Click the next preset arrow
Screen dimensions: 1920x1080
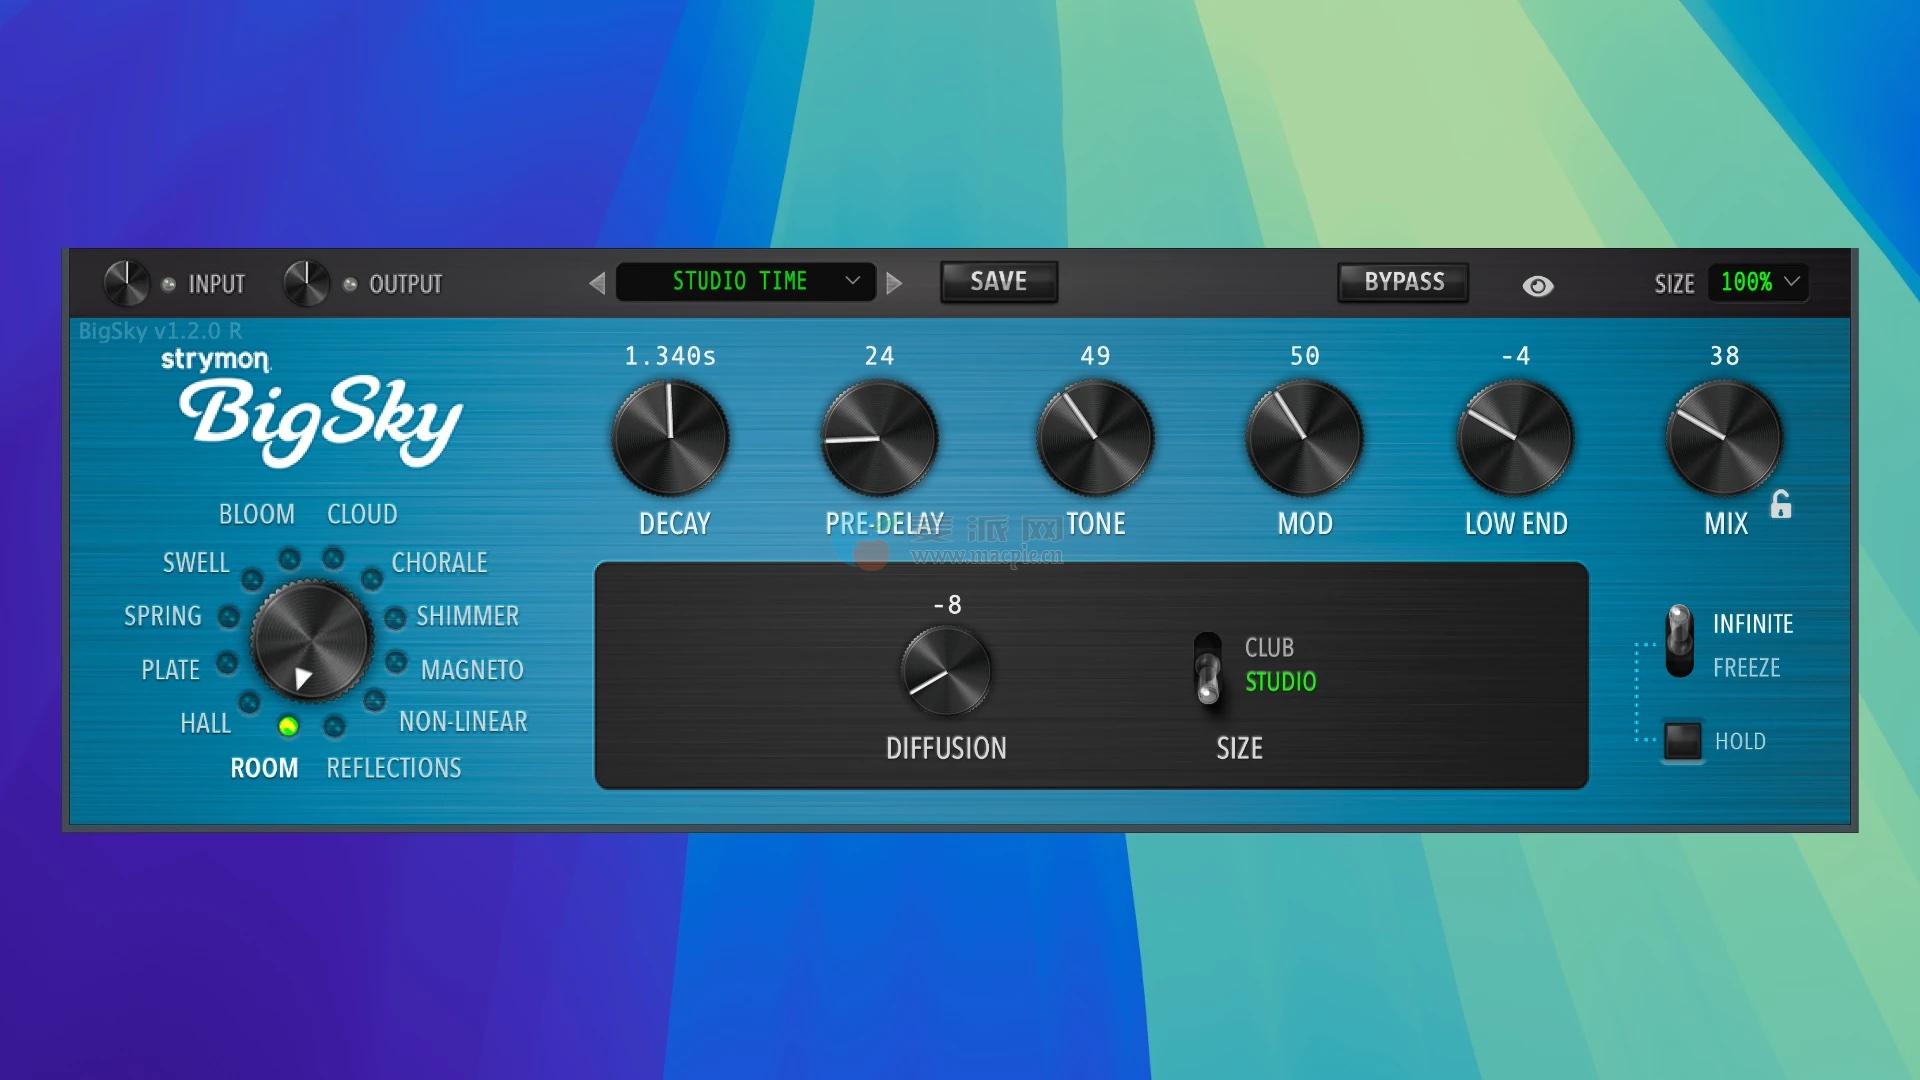pyautogui.click(x=894, y=283)
